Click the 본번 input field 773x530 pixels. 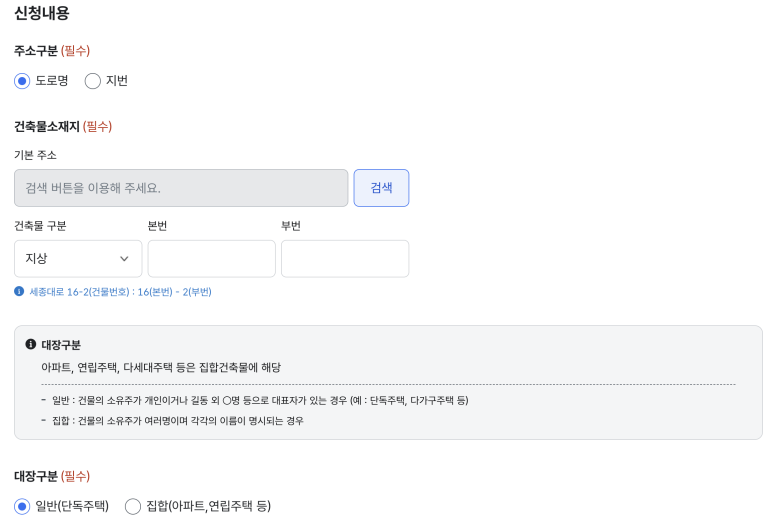(x=211, y=259)
